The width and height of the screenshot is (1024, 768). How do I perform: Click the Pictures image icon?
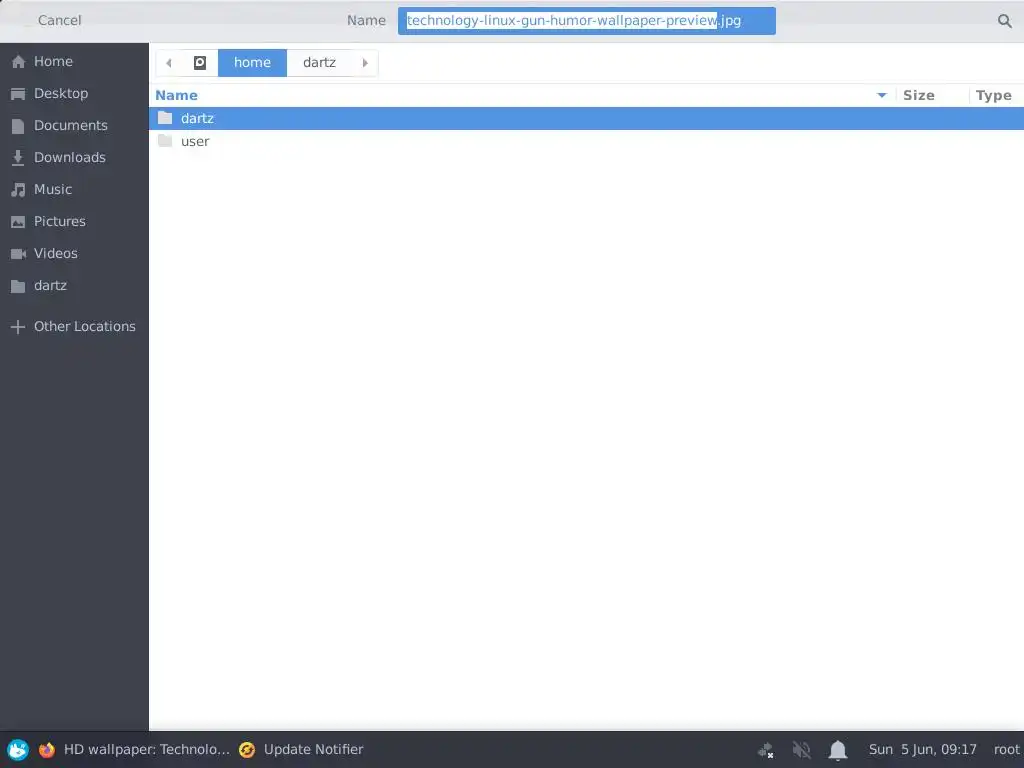(18, 222)
